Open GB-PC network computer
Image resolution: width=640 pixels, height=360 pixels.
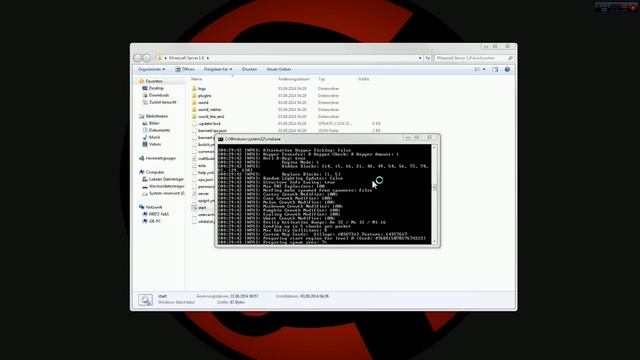pyautogui.click(x=152, y=221)
